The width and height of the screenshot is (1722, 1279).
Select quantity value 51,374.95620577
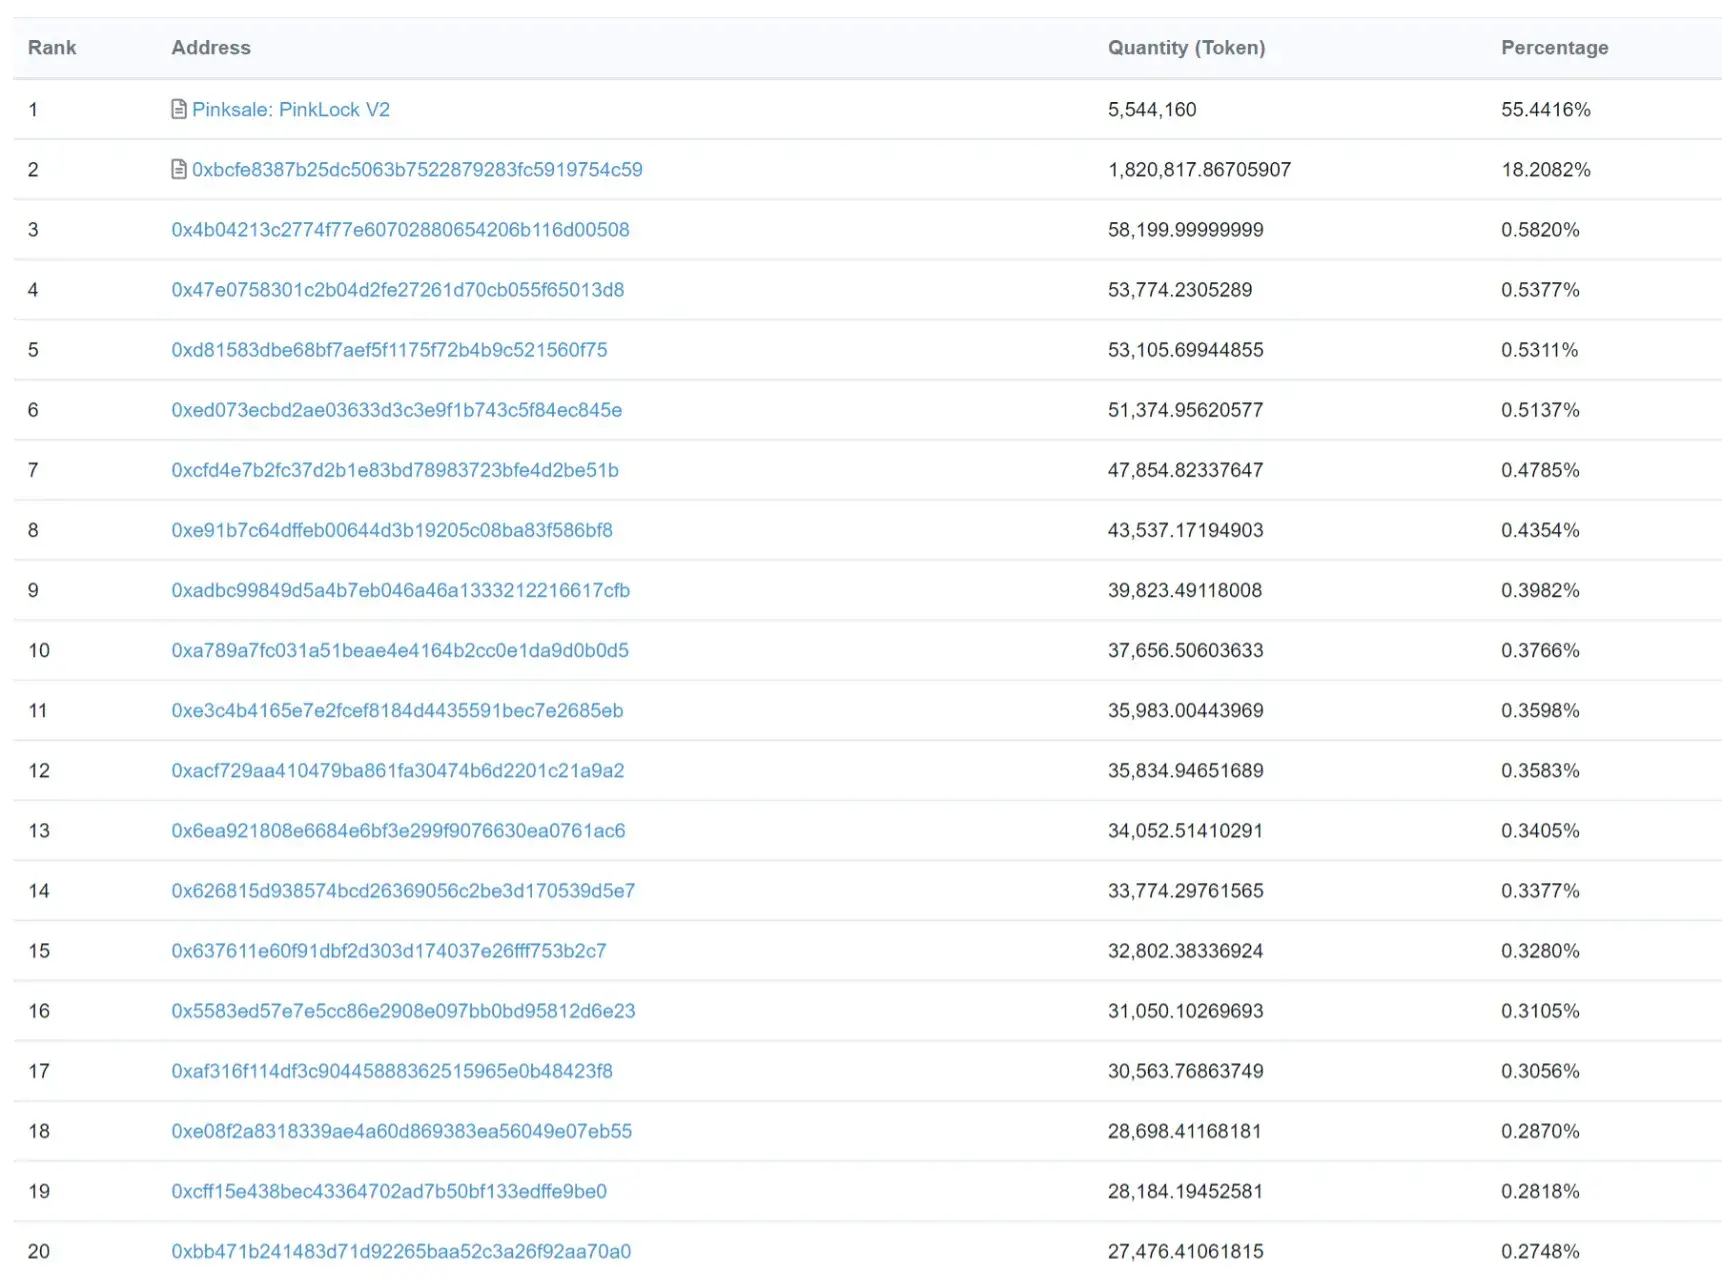click(1185, 409)
